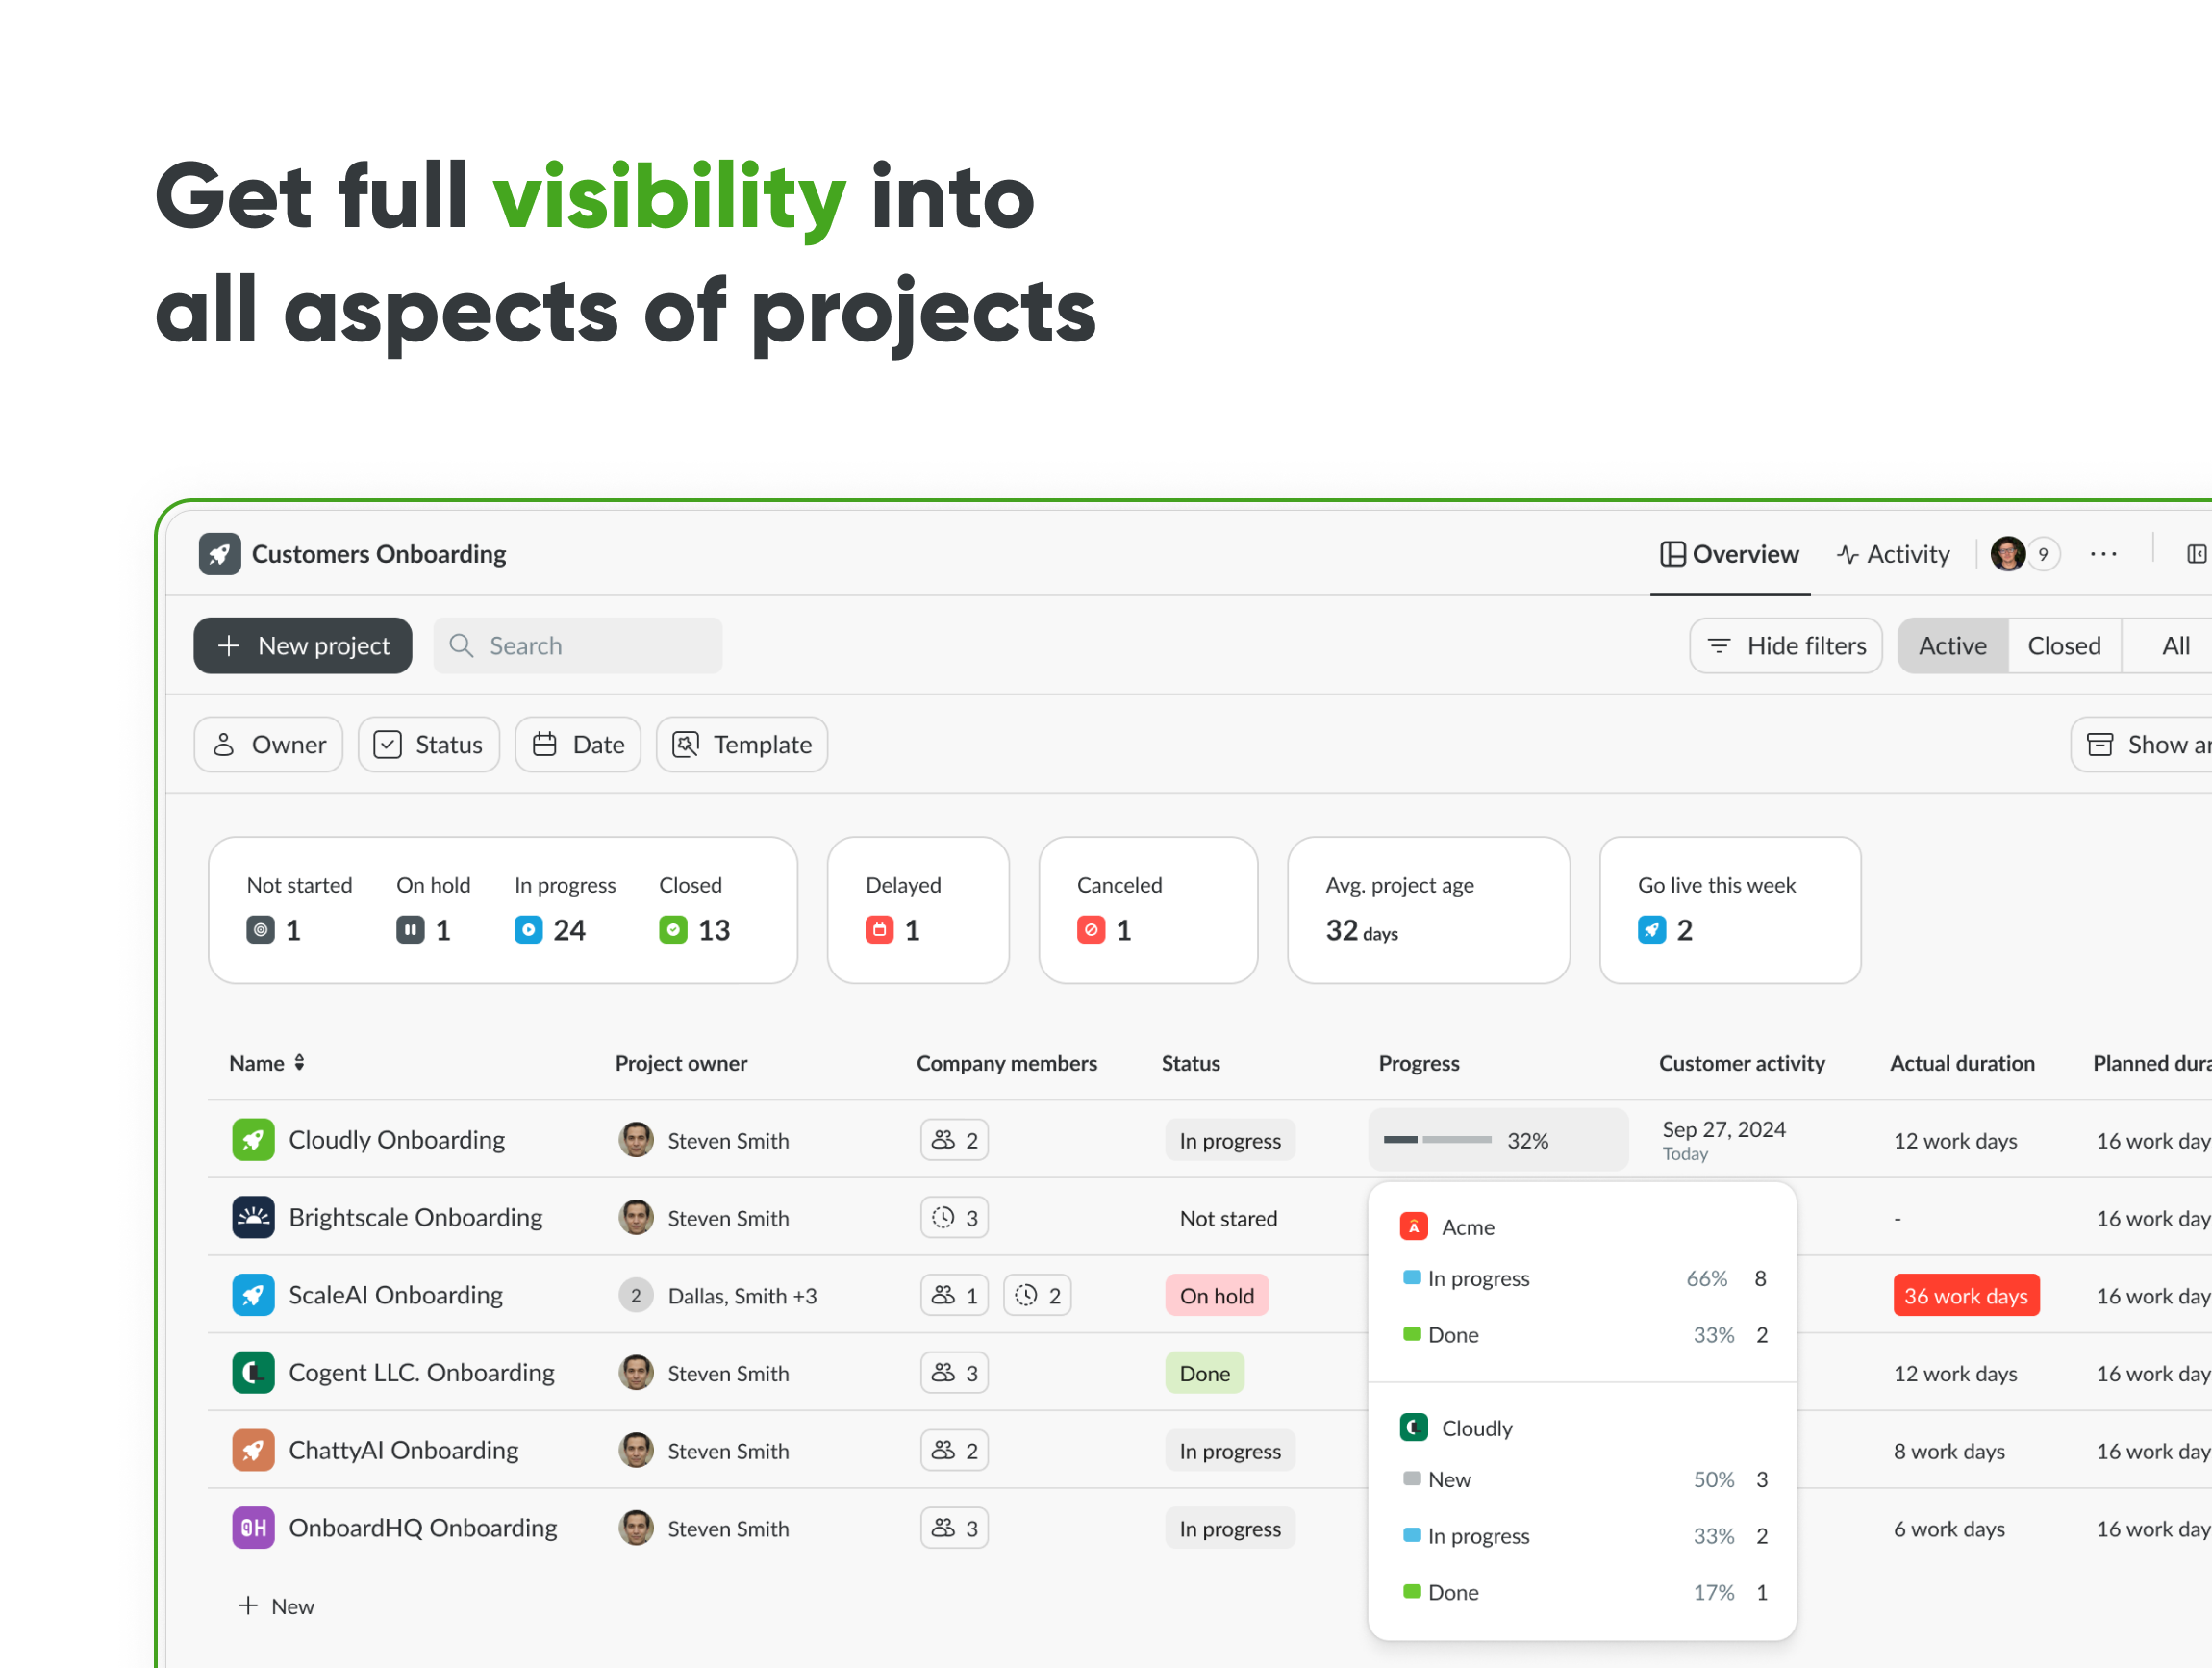
Task: Toggle the All projects view
Action: (x=2175, y=646)
